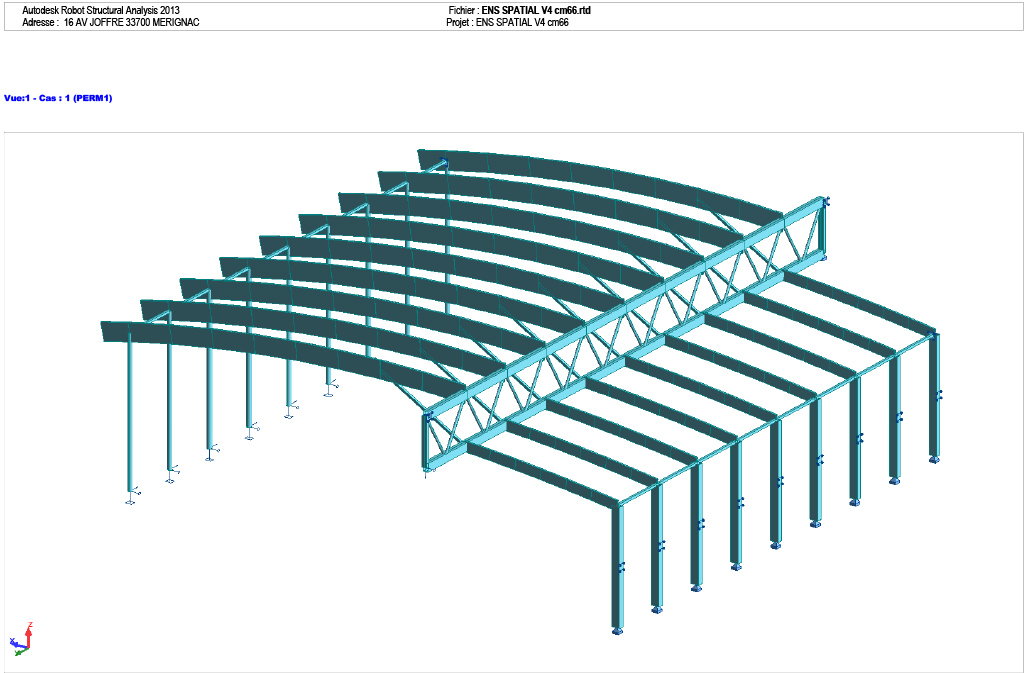Select base support of front-most right column
1024x673 pixels.
click(617, 631)
